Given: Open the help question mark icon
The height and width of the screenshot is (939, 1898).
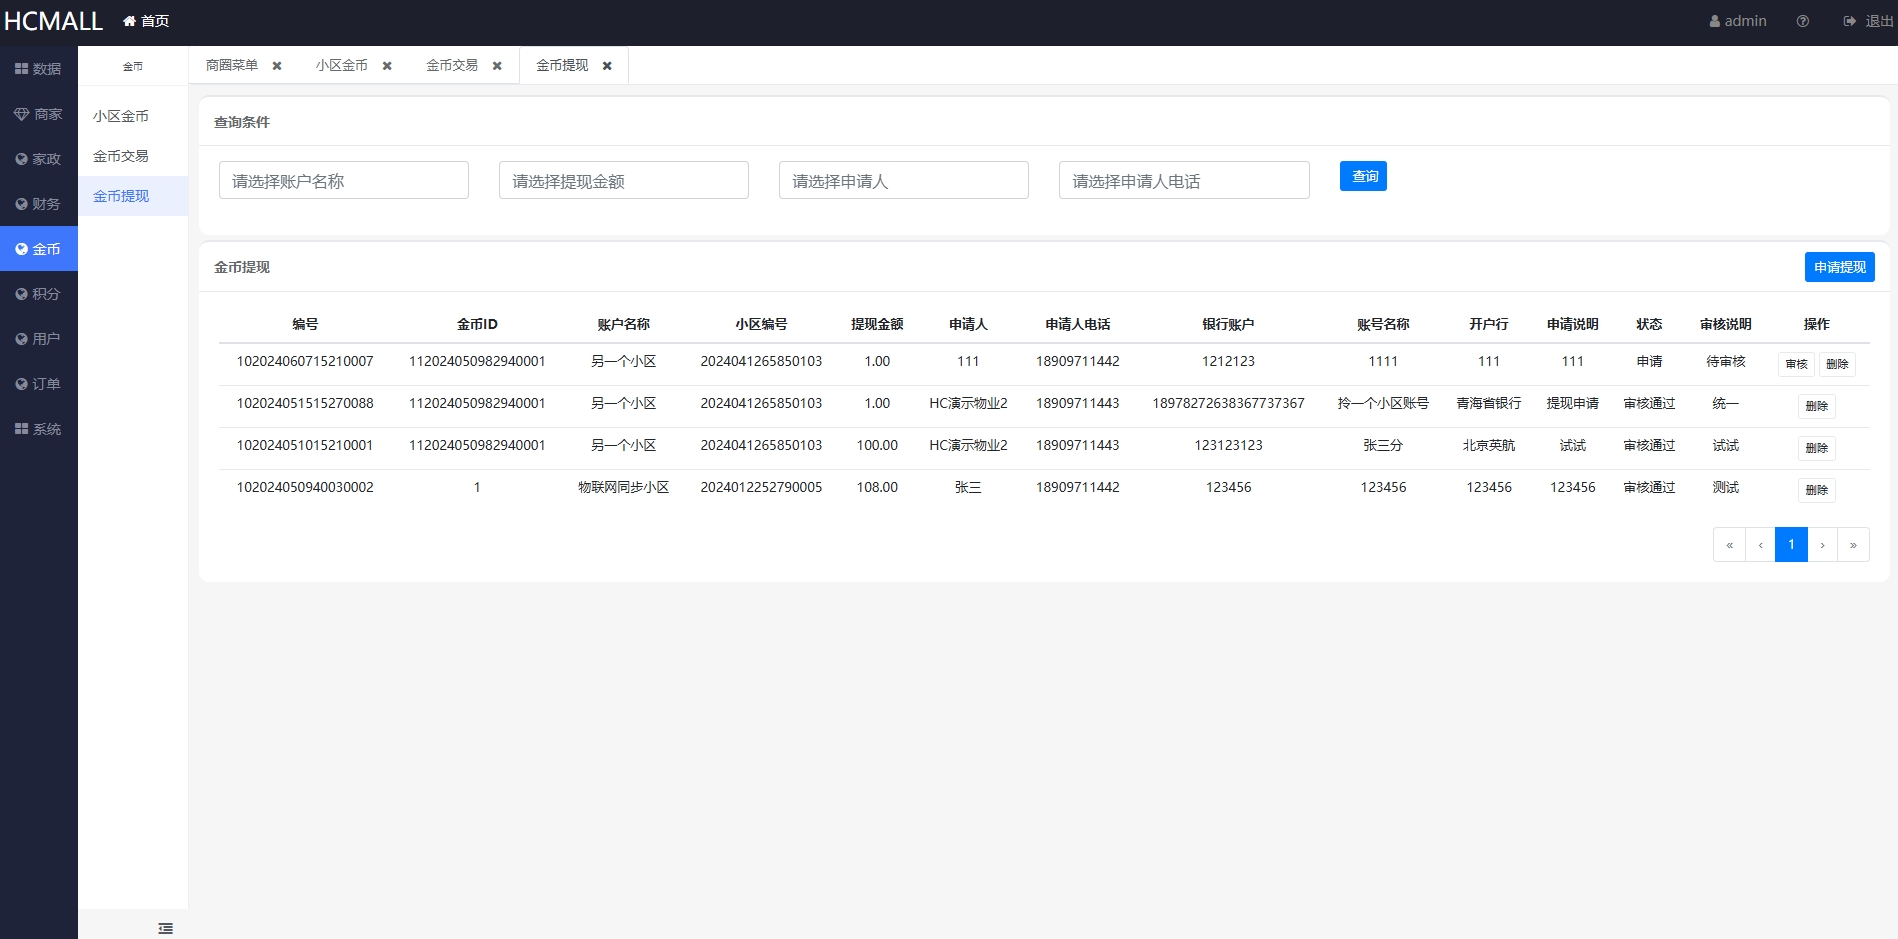Looking at the screenshot, I should tap(1802, 21).
